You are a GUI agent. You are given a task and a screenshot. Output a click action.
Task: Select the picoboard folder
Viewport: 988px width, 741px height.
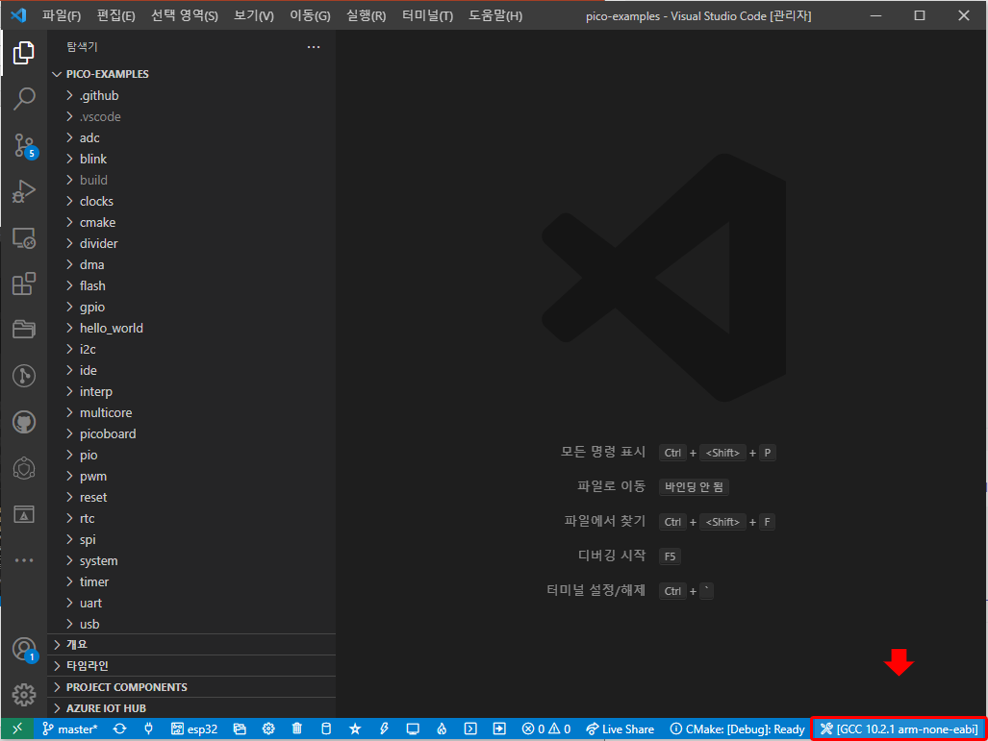tap(192, 434)
